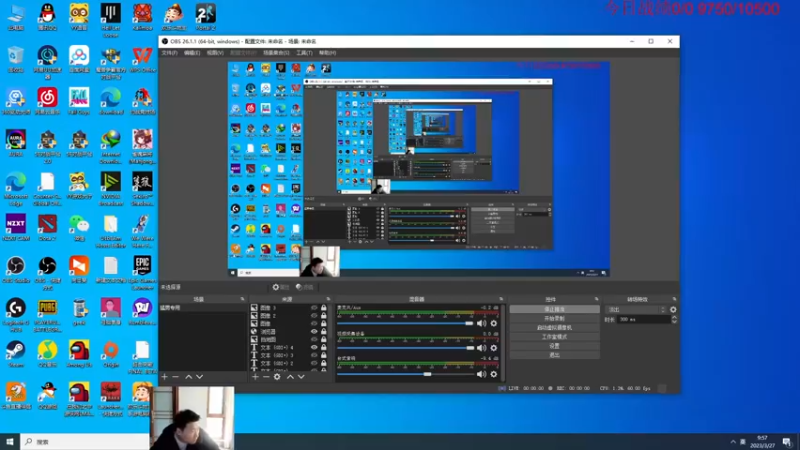Open the 文件(F) menu
This screenshot has height=450, width=800.
pos(169,53)
